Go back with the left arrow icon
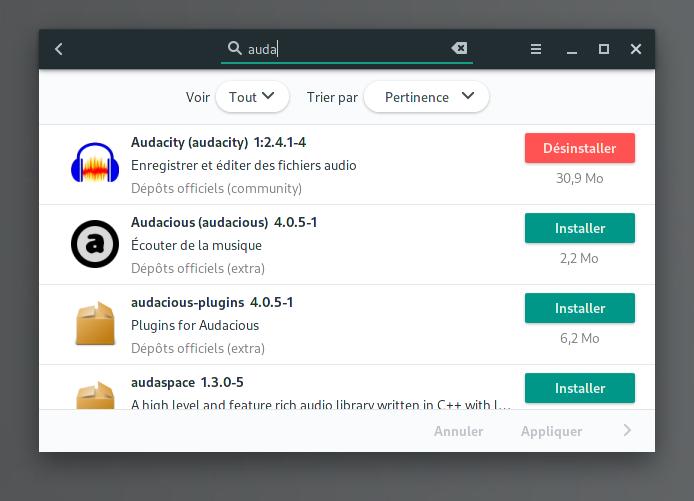Screen dimensions: 694x501 pyautogui.click(x=58, y=49)
